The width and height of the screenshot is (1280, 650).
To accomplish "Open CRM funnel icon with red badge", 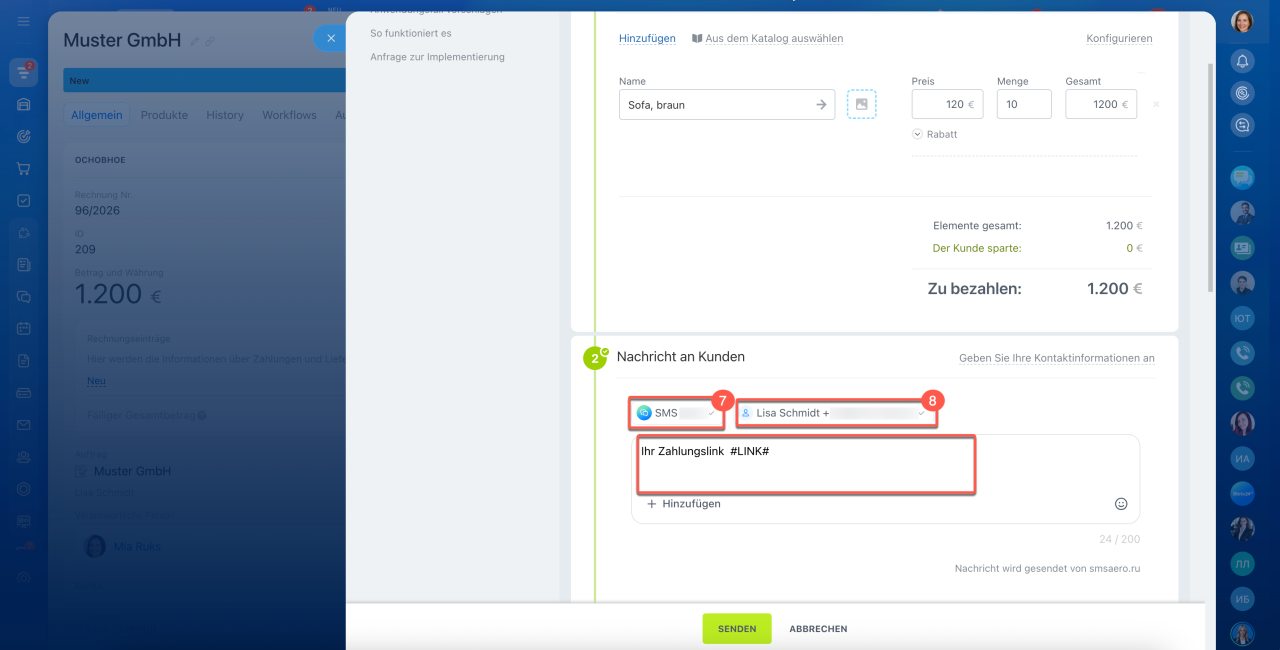I will [x=24, y=72].
